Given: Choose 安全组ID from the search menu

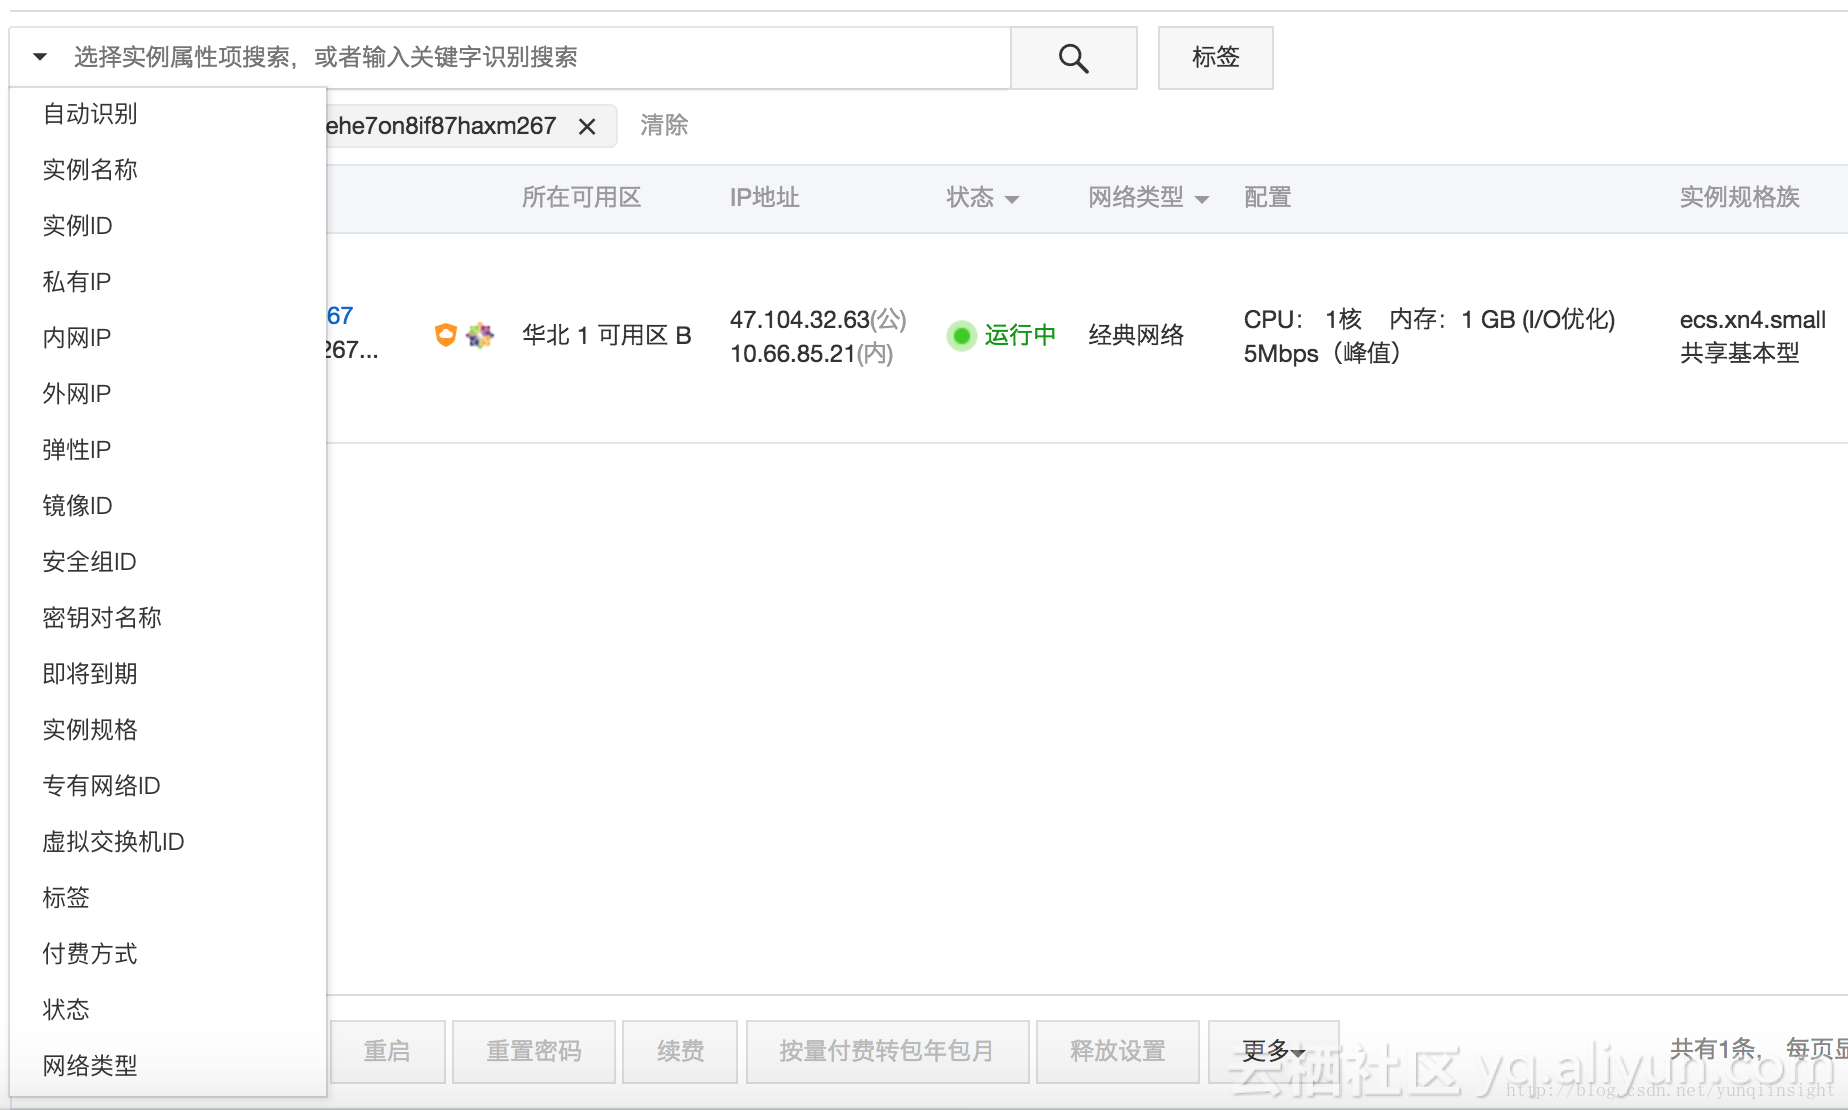Looking at the screenshot, I should pyautogui.click(x=168, y=562).
